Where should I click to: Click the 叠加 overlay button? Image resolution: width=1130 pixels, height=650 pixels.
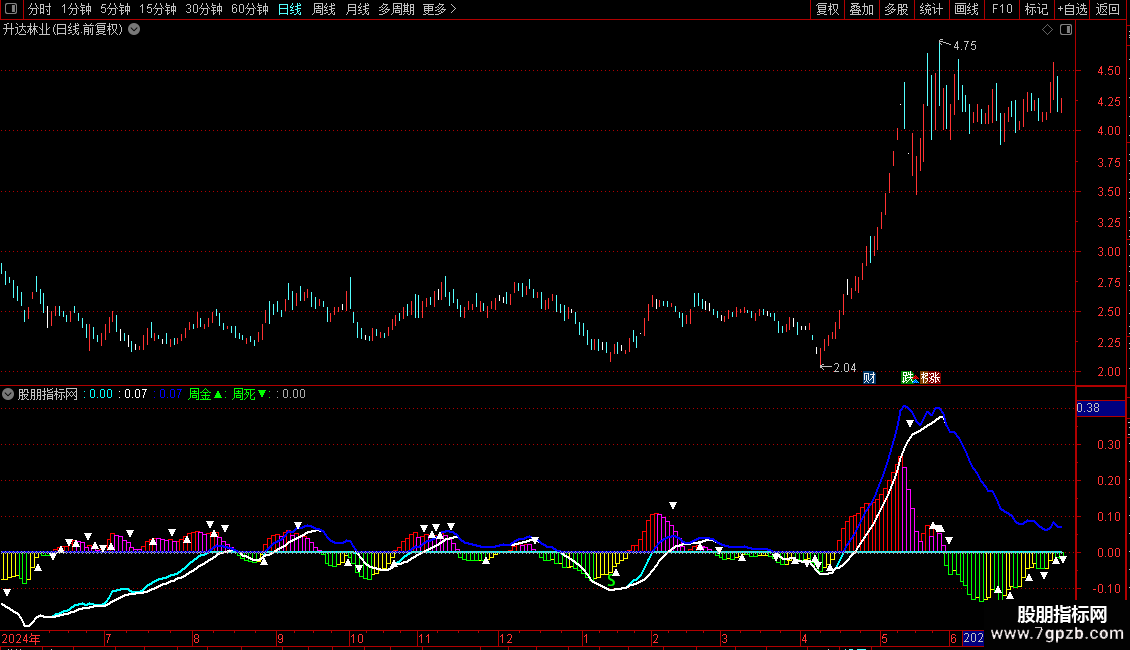pos(861,9)
